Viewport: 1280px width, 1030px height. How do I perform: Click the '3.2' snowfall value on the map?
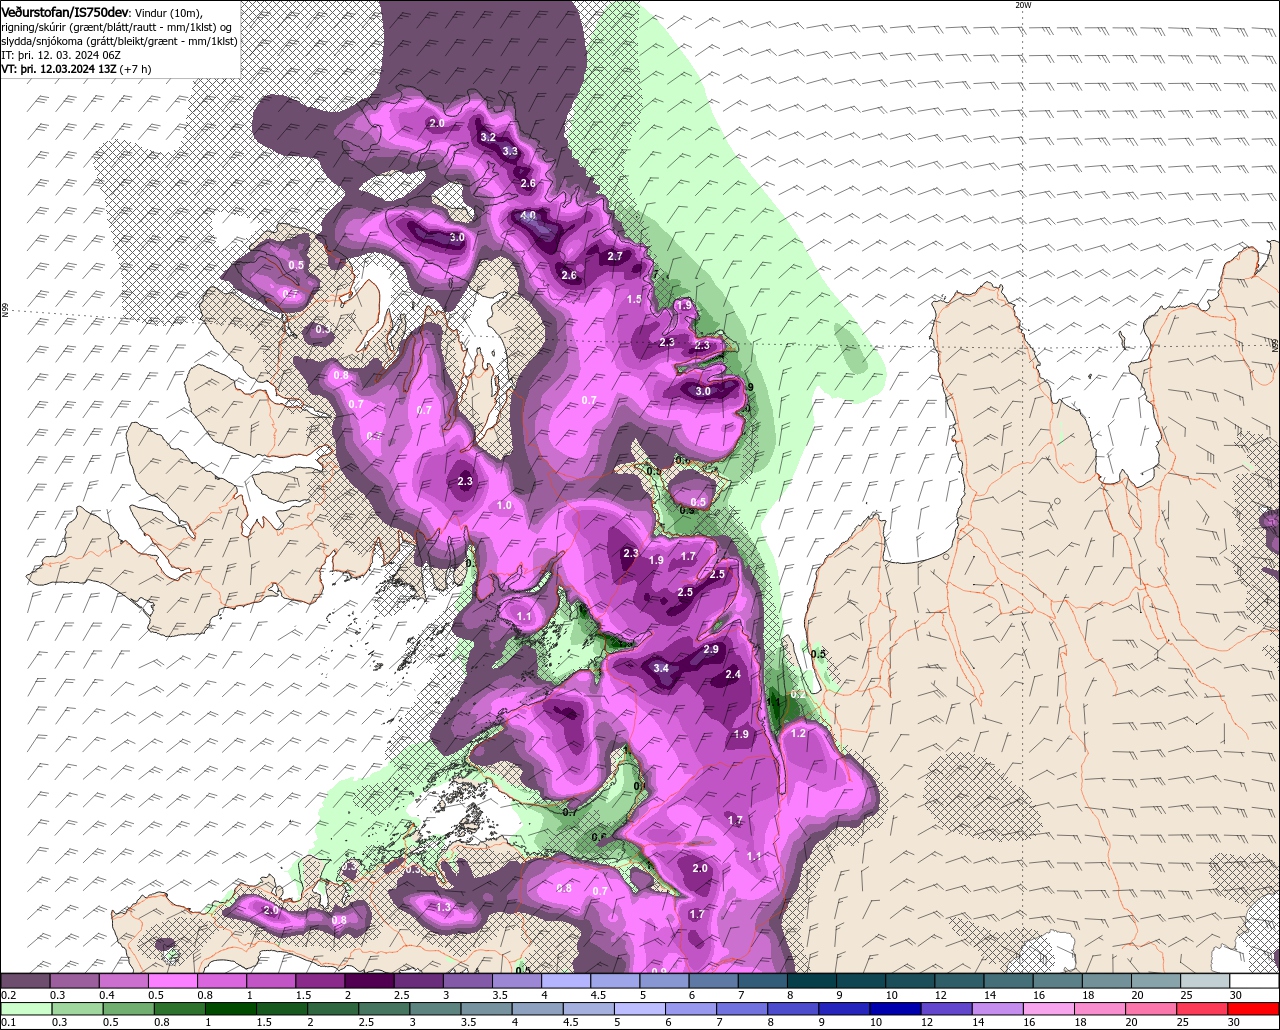tap(488, 137)
